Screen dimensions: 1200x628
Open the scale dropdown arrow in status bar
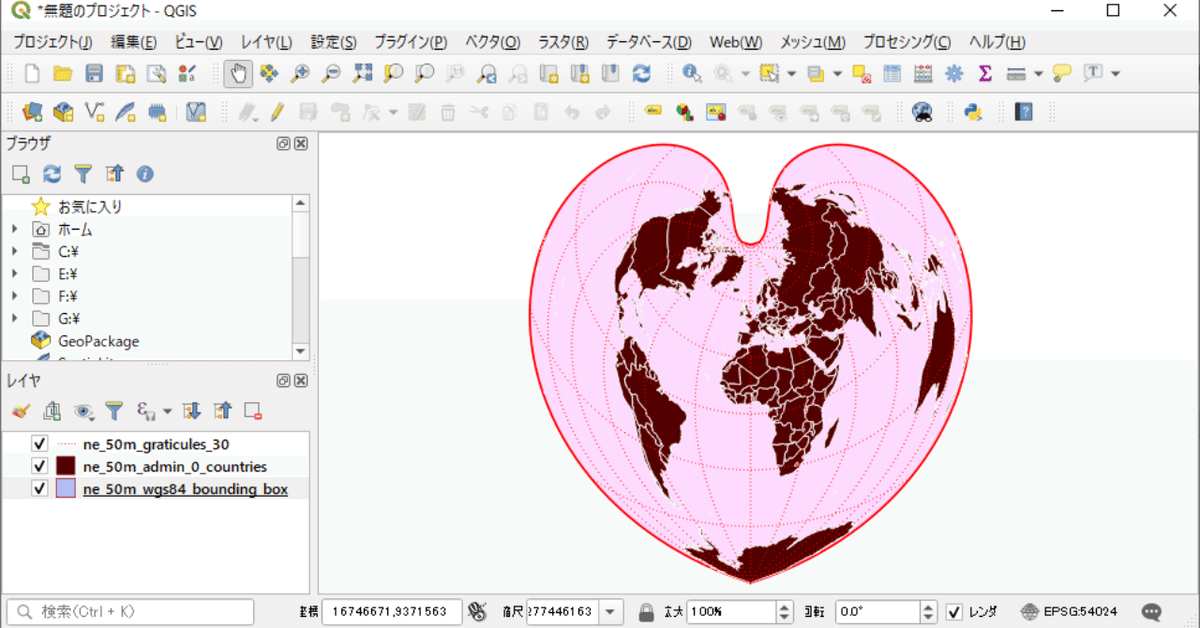point(611,611)
